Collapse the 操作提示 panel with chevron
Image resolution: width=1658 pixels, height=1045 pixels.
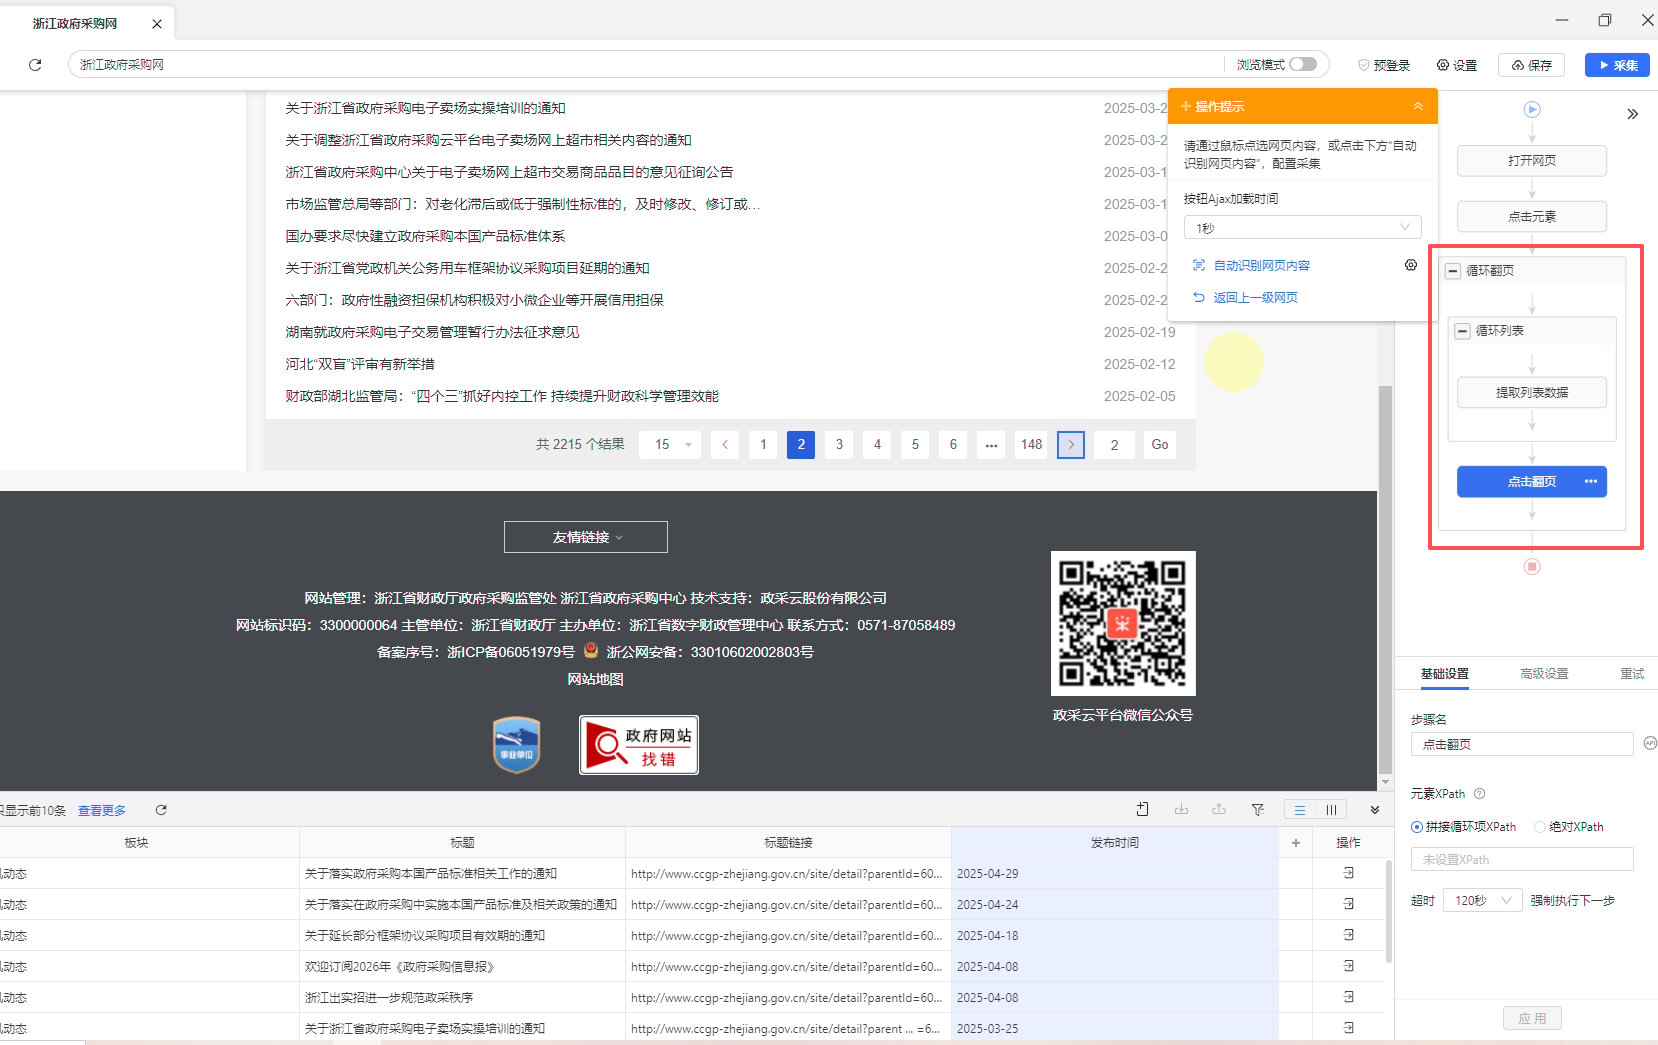pos(1418,106)
